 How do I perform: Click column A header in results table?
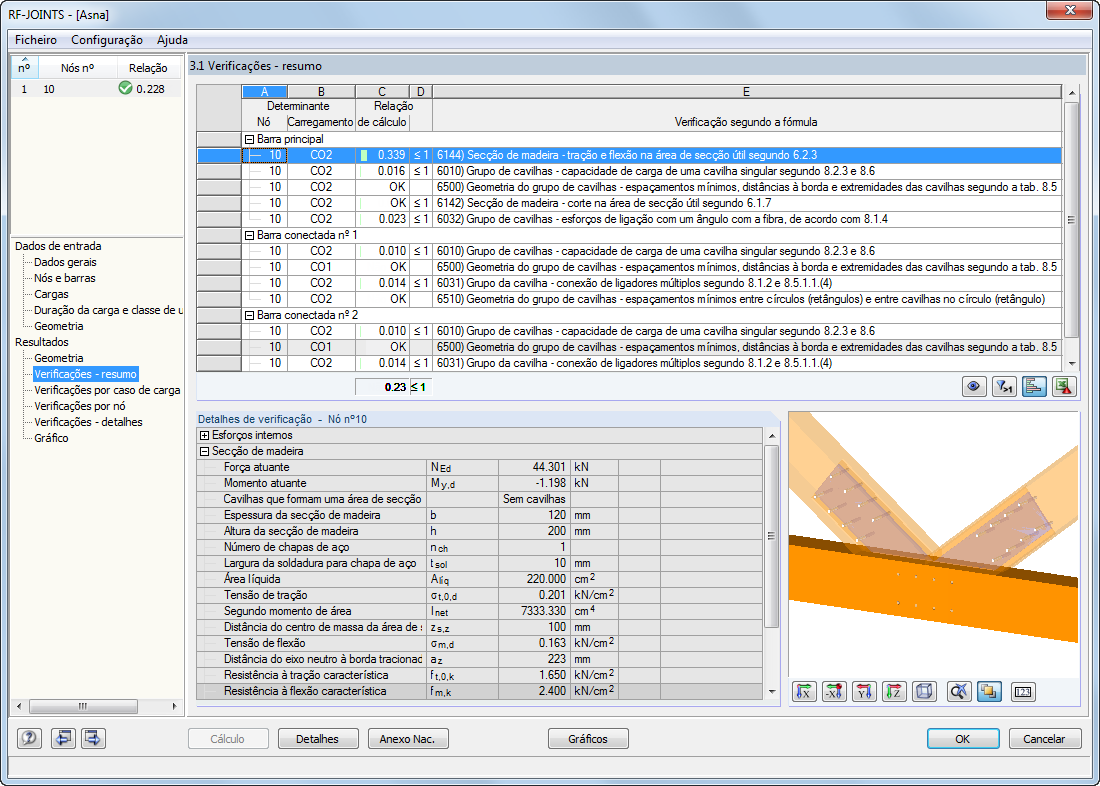point(264,92)
